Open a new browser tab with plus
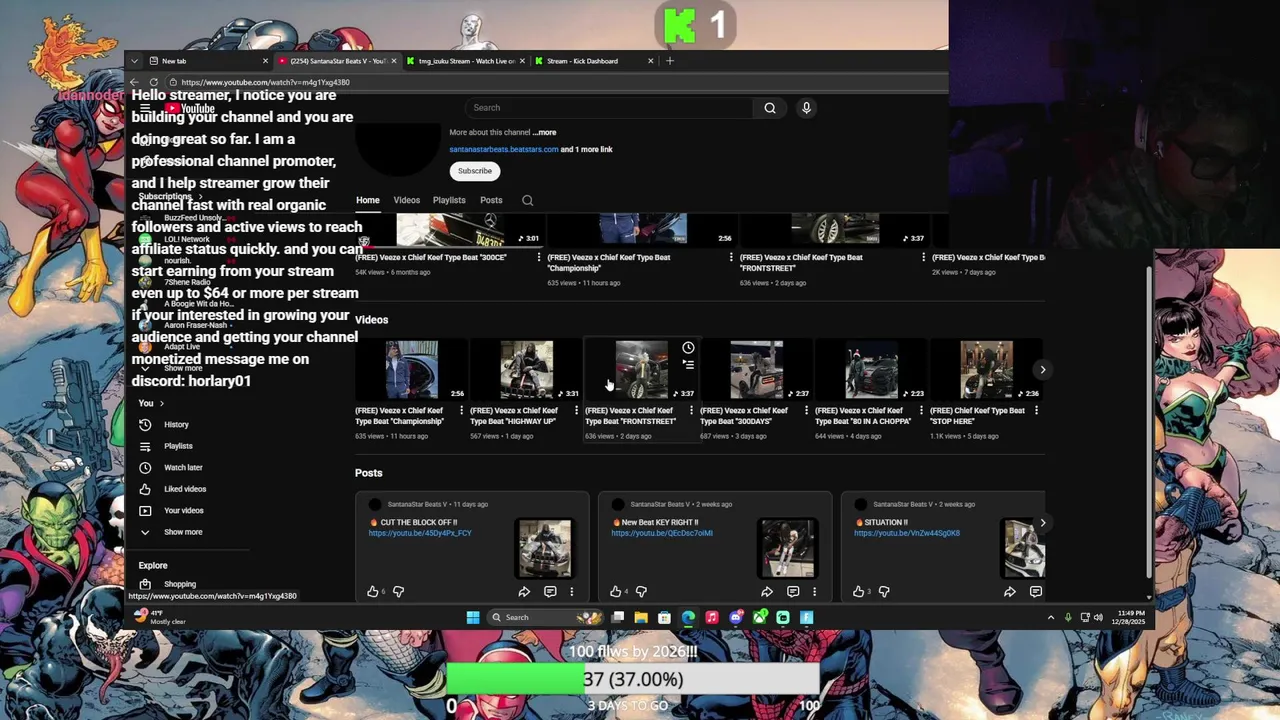Screen dimensions: 1280x720 coord(670,61)
